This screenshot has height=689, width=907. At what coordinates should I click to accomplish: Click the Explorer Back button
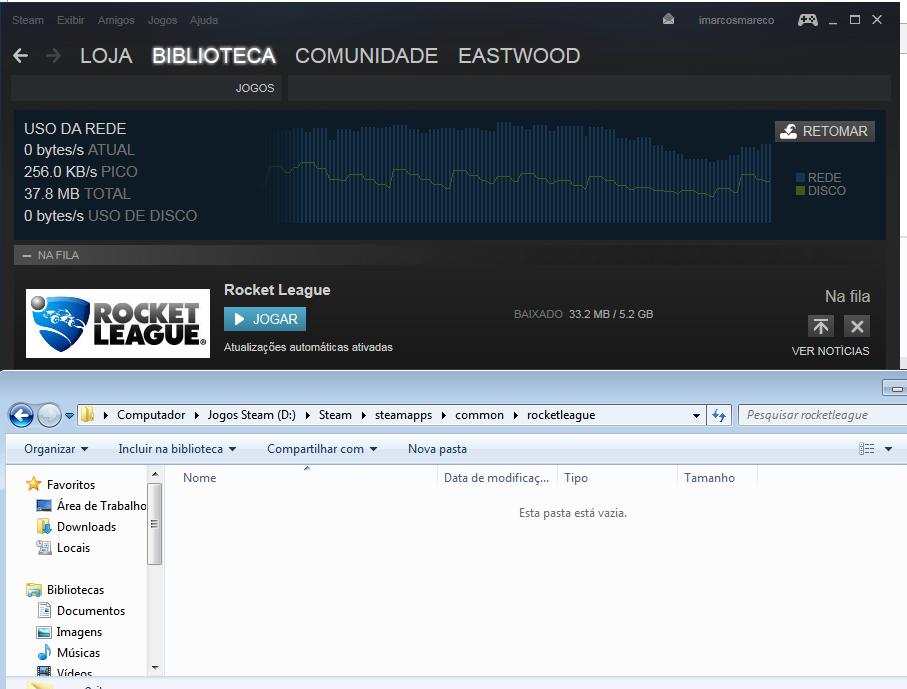pos(21,415)
